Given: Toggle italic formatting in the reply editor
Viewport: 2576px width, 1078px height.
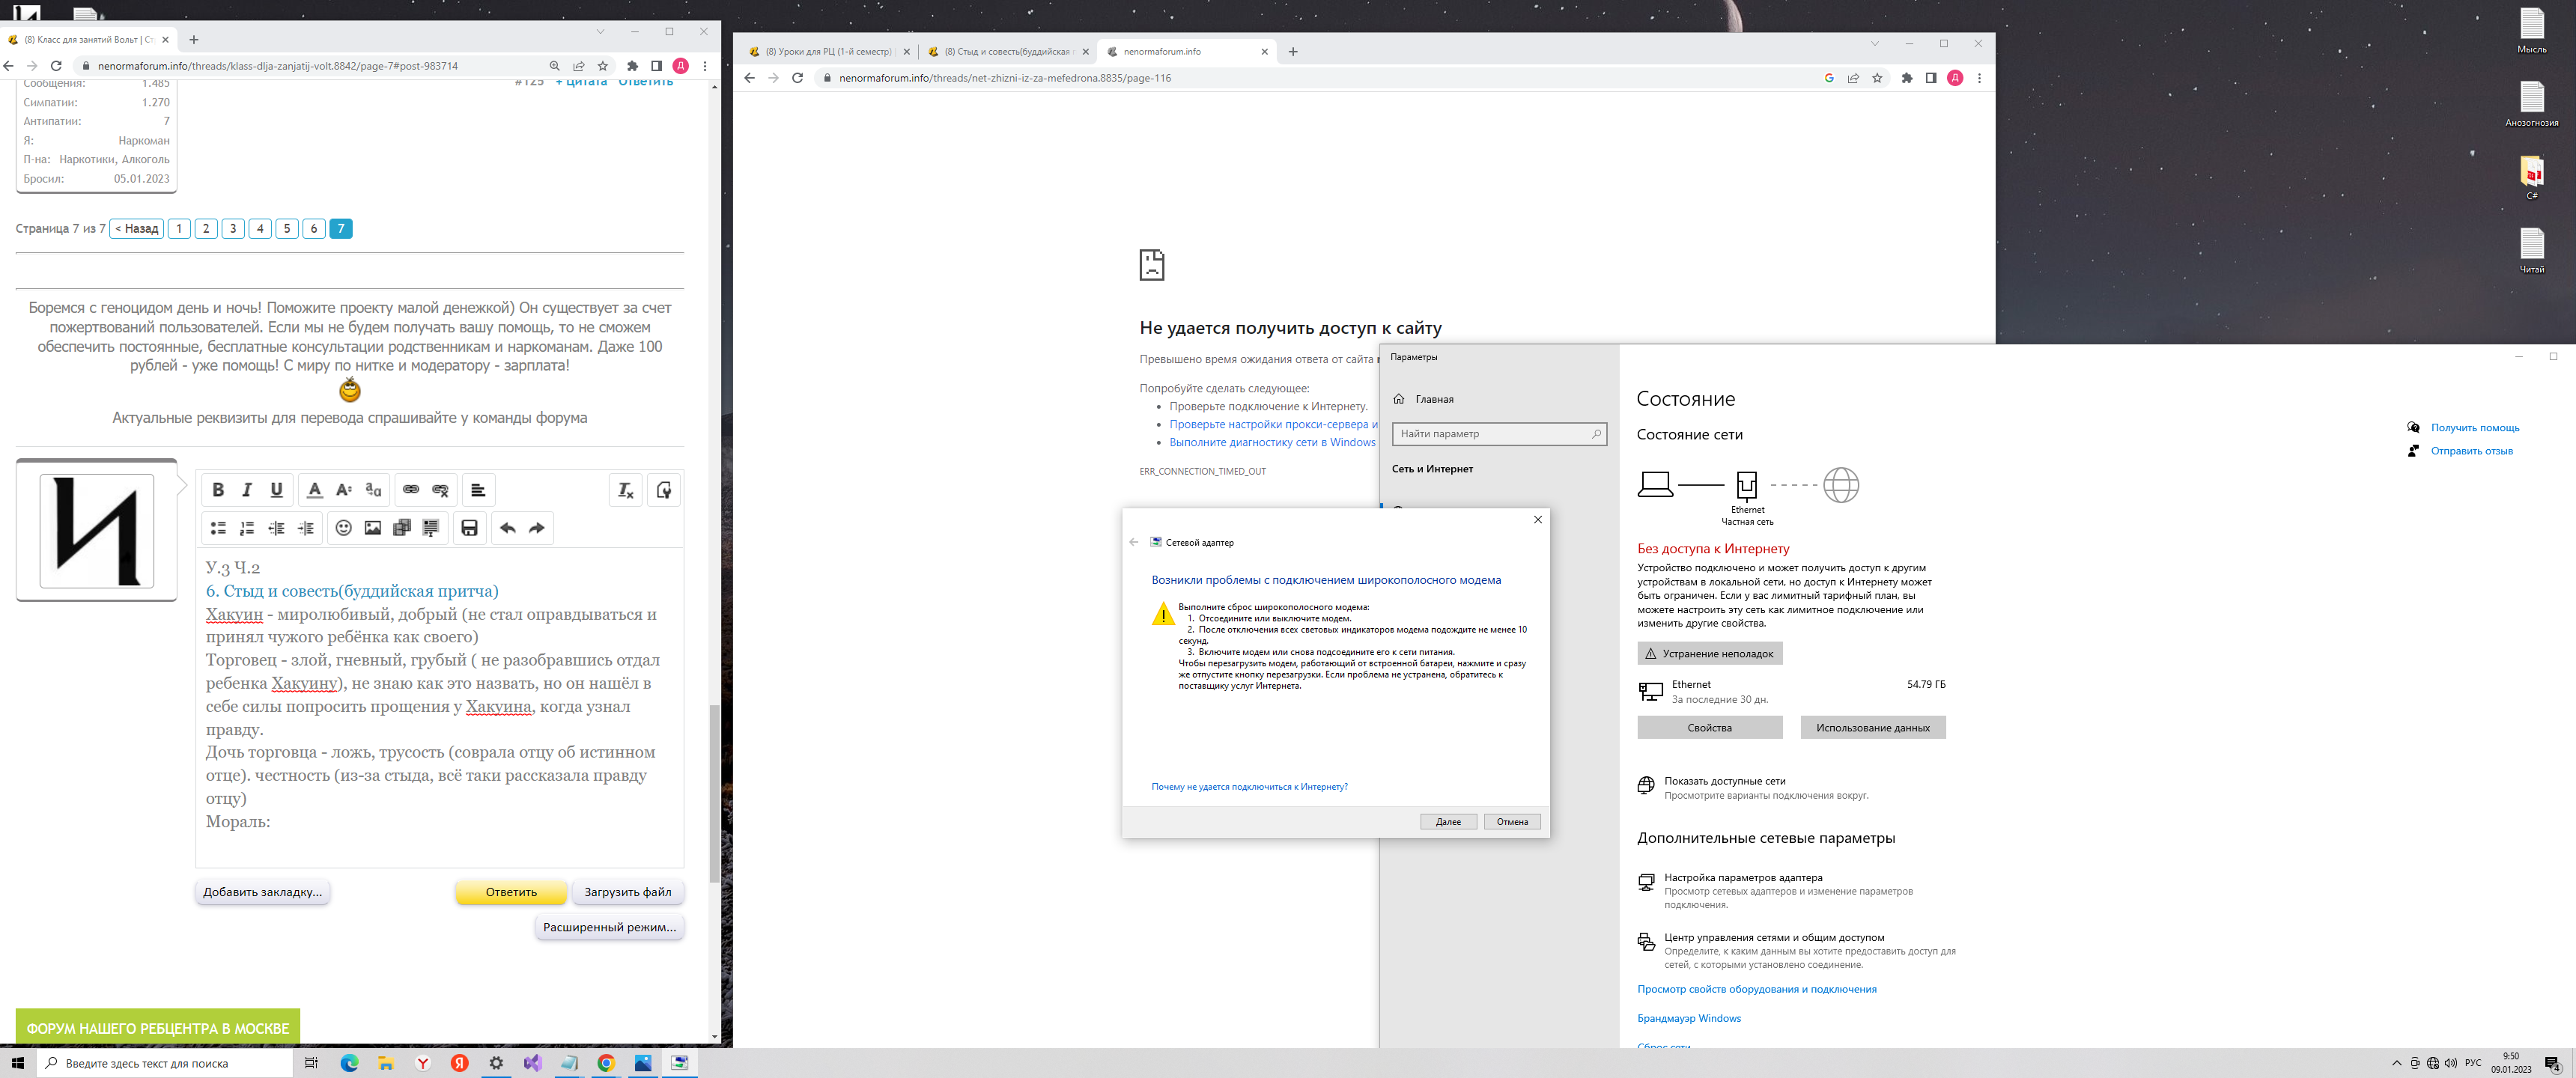Looking at the screenshot, I should 247,490.
